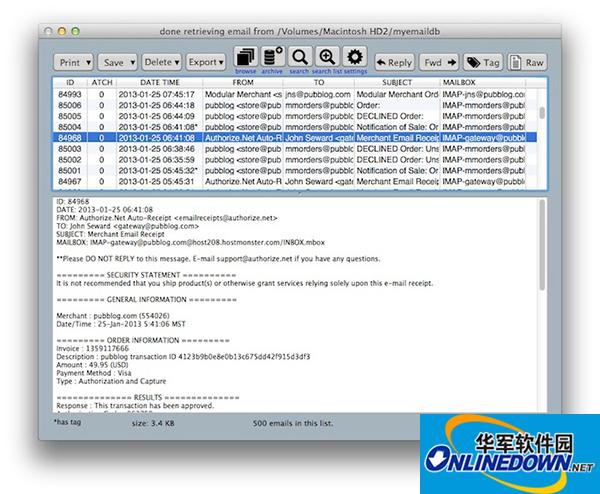Click the yellow minimize window button

click(62, 31)
